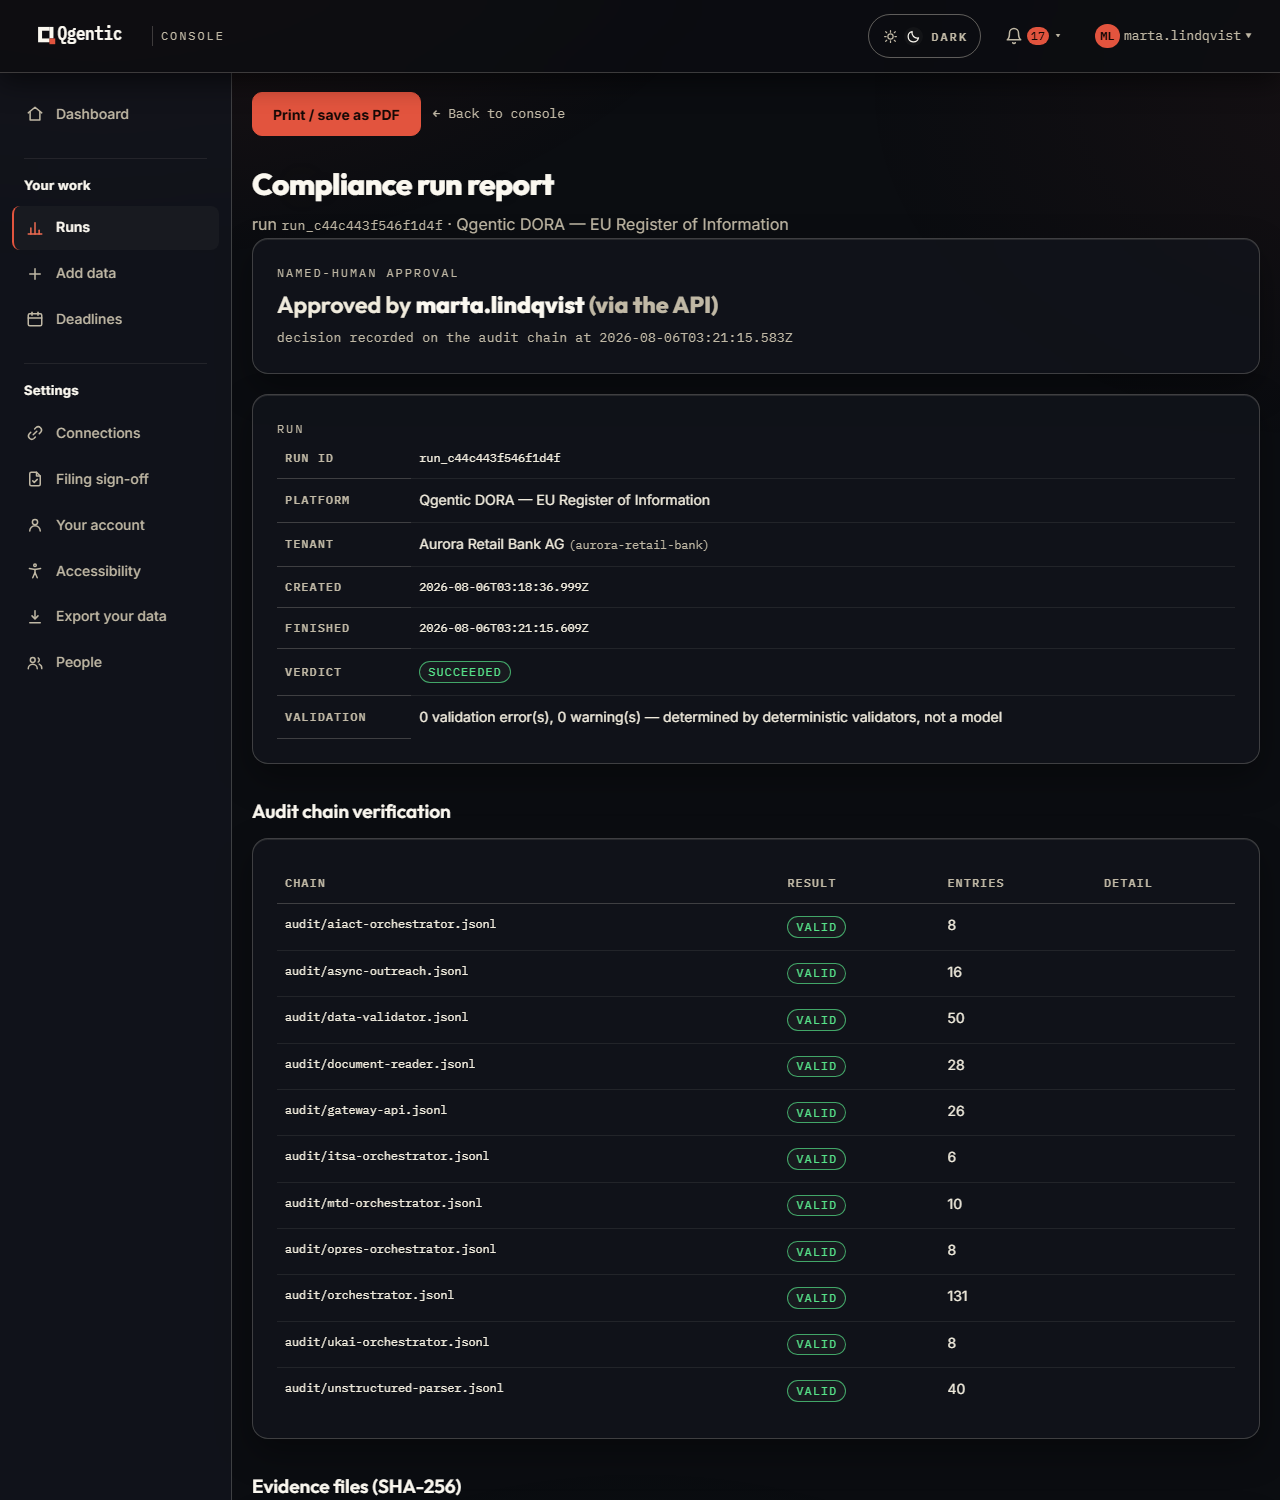Click the ENTRIES column header
Image resolution: width=1280 pixels, height=1500 pixels.
975,883
